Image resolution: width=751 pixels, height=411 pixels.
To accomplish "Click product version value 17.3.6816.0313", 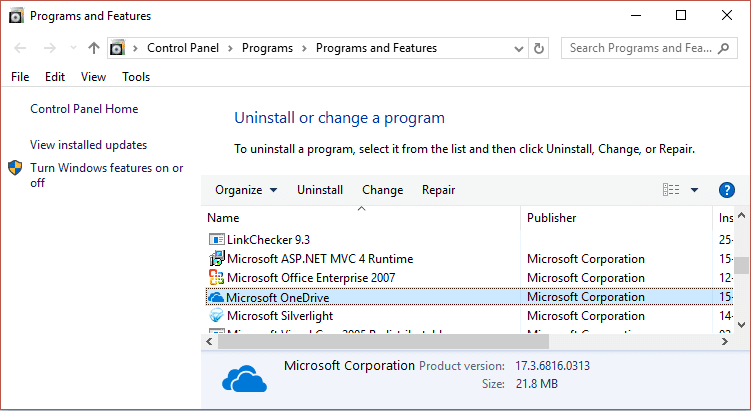I will pyautogui.click(x=553, y=366).
